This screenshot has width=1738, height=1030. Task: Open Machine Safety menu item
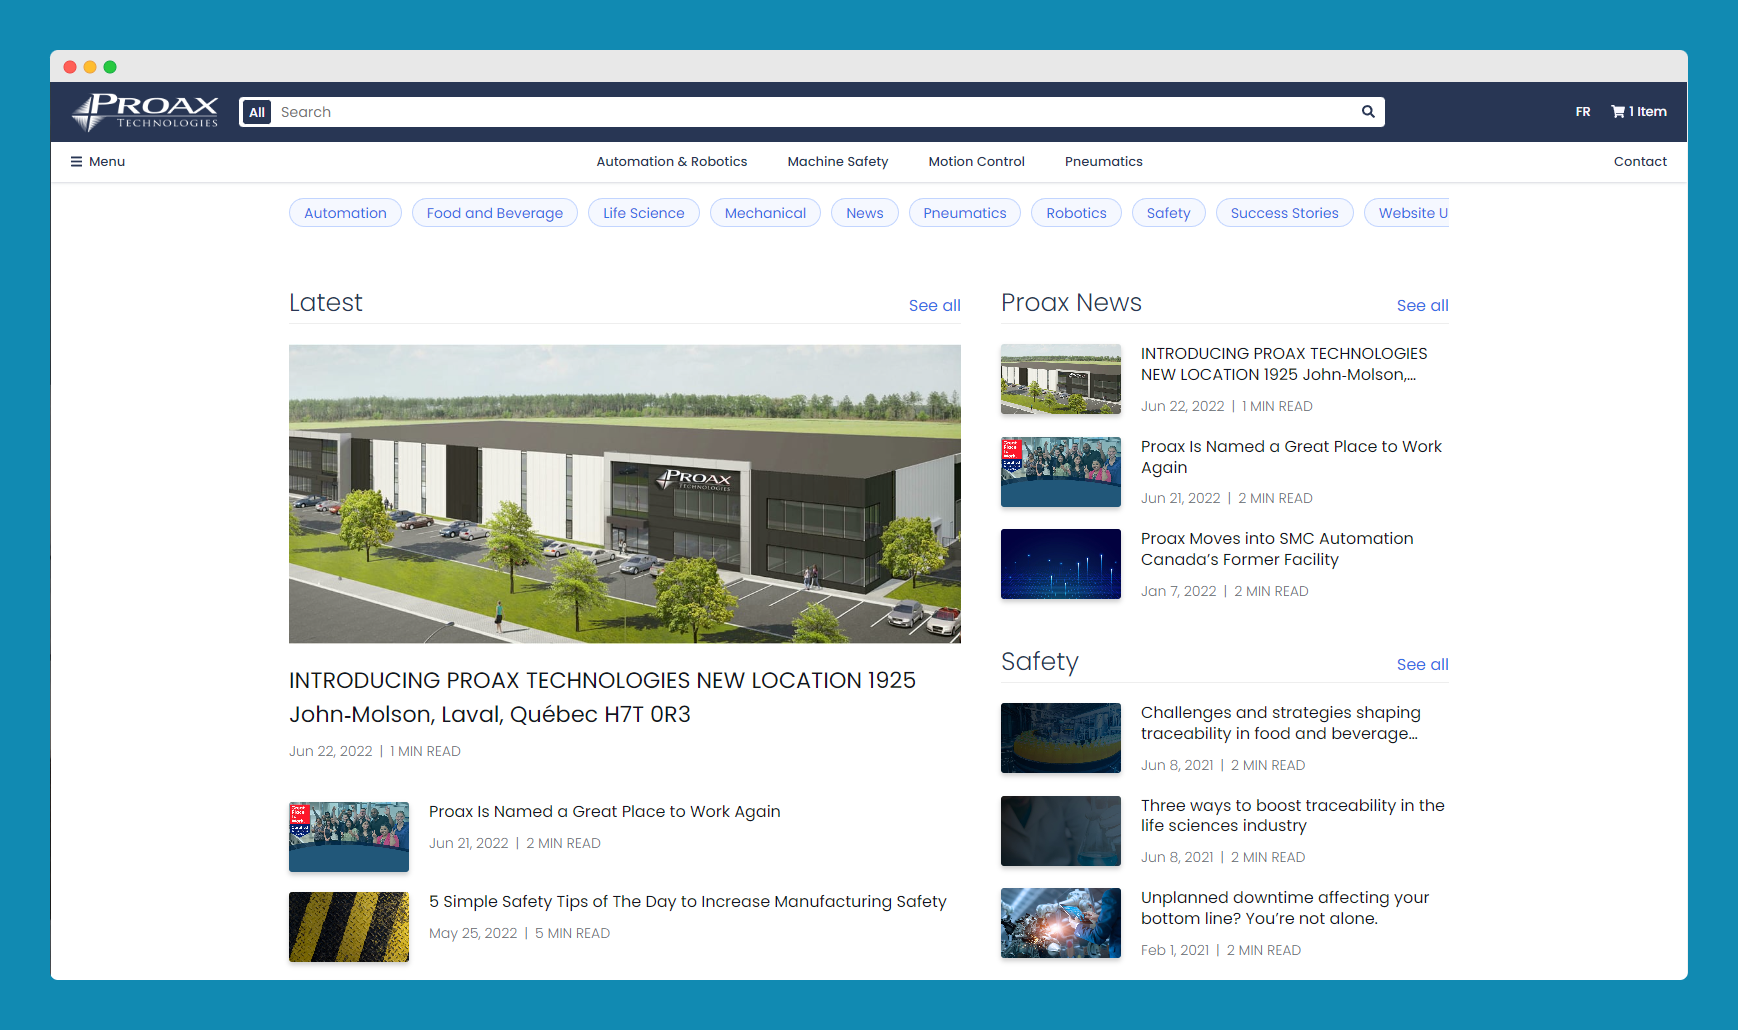pyautogui.click(x=838, y=162)
